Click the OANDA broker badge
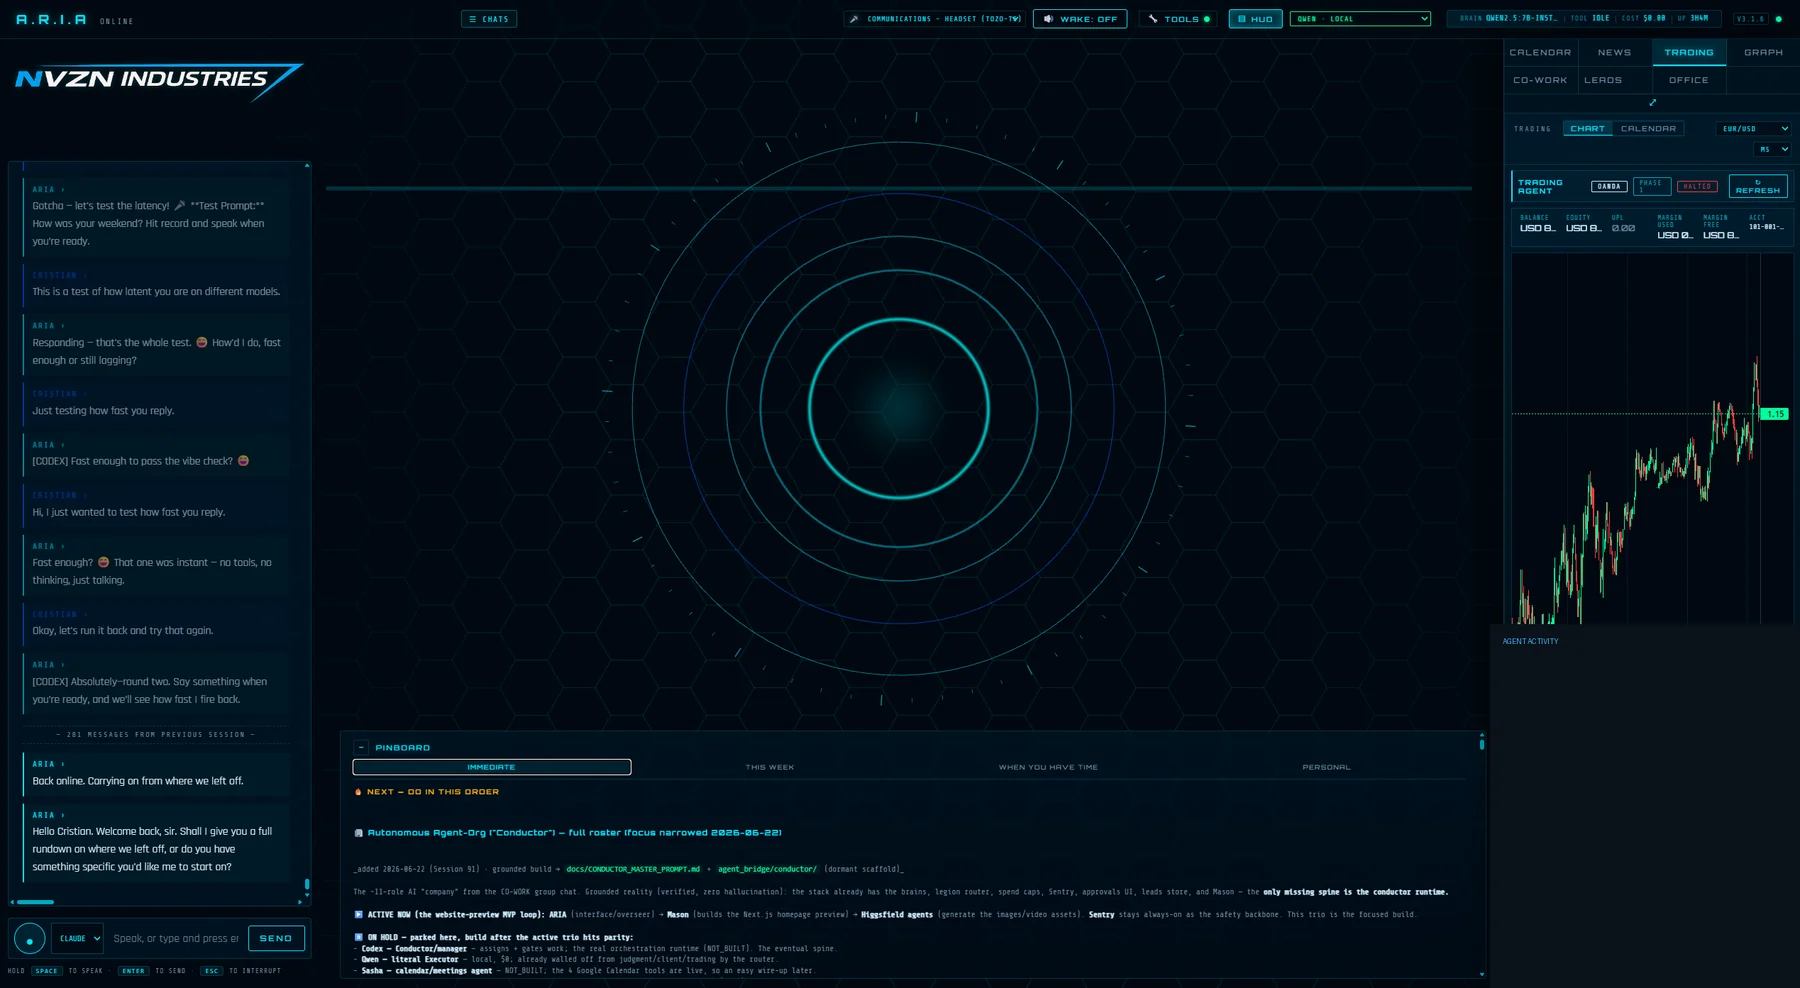Screen dimensions: 1800x988 pyautogui.click(x=1609, y=187)
